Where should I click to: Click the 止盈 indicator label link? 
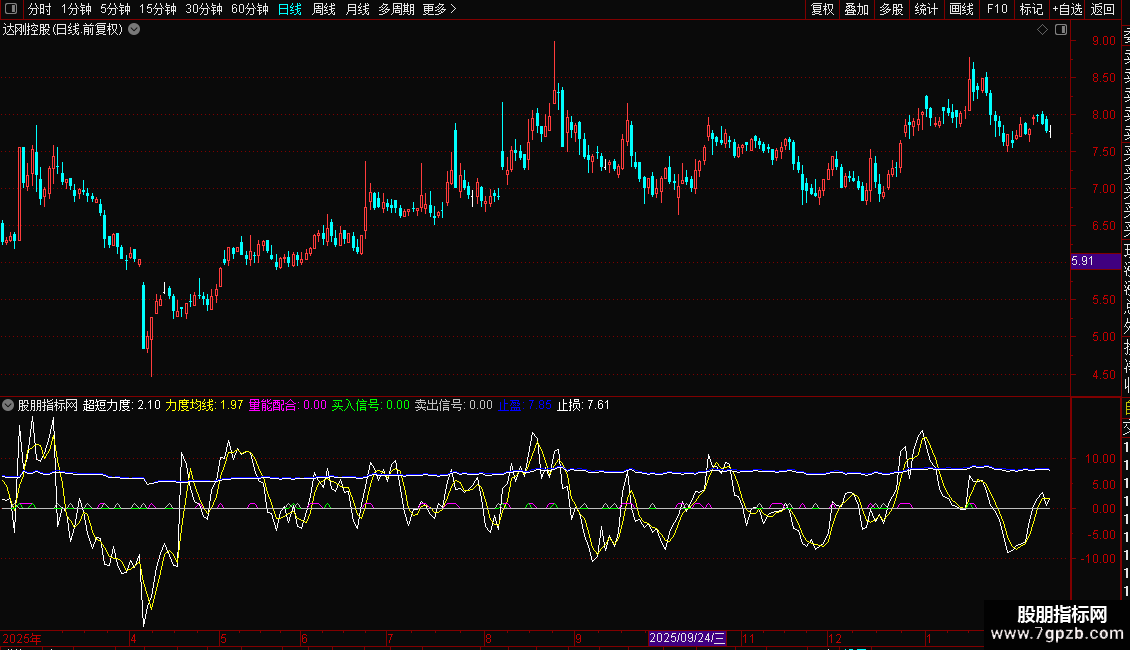(x=510, y=405)
